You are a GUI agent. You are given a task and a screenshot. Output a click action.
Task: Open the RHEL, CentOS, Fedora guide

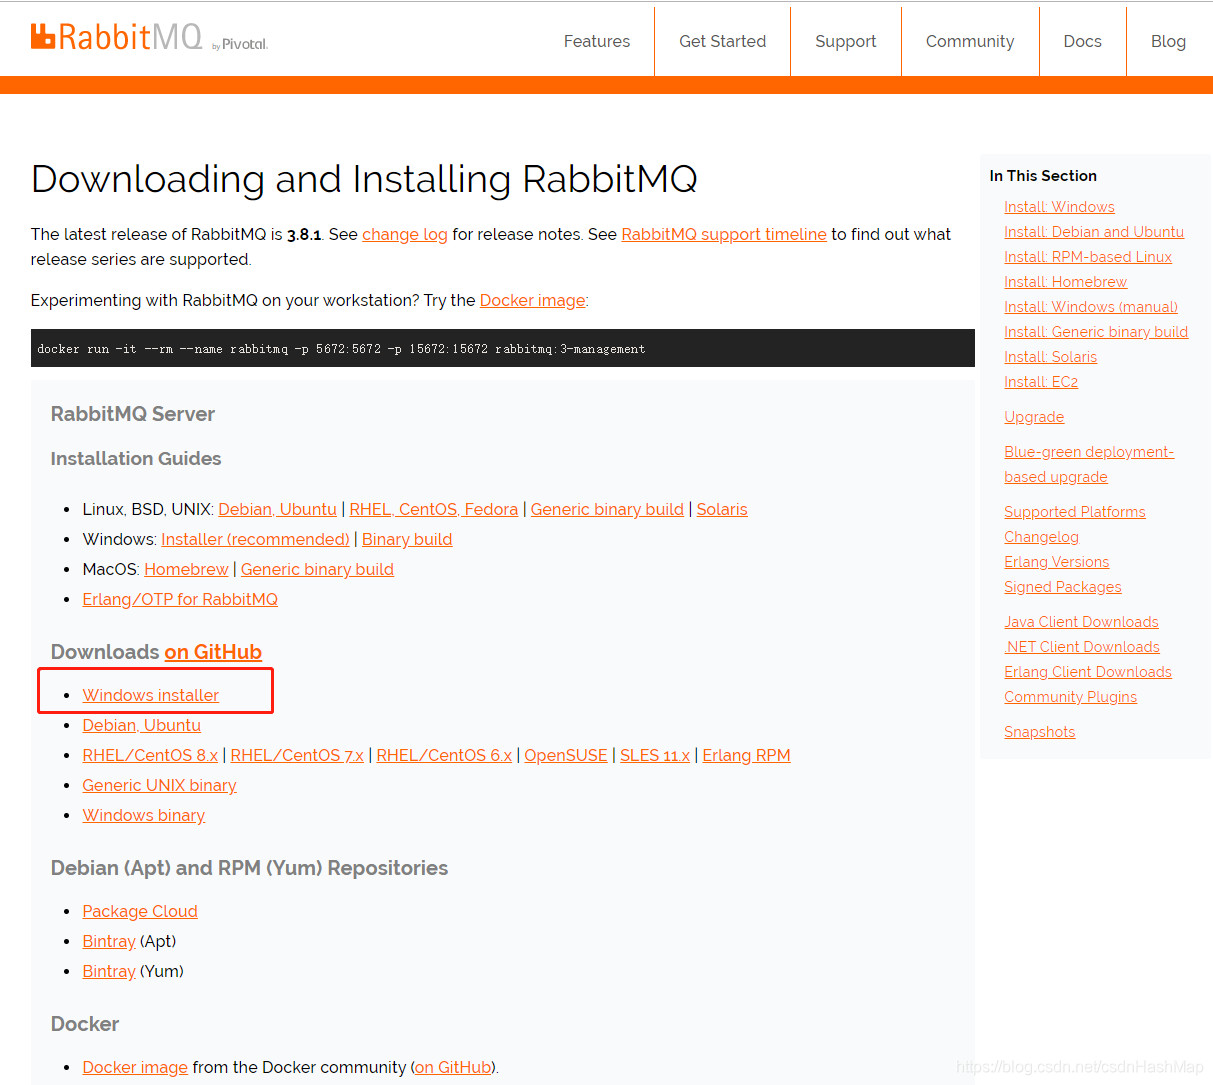(434, 509)
